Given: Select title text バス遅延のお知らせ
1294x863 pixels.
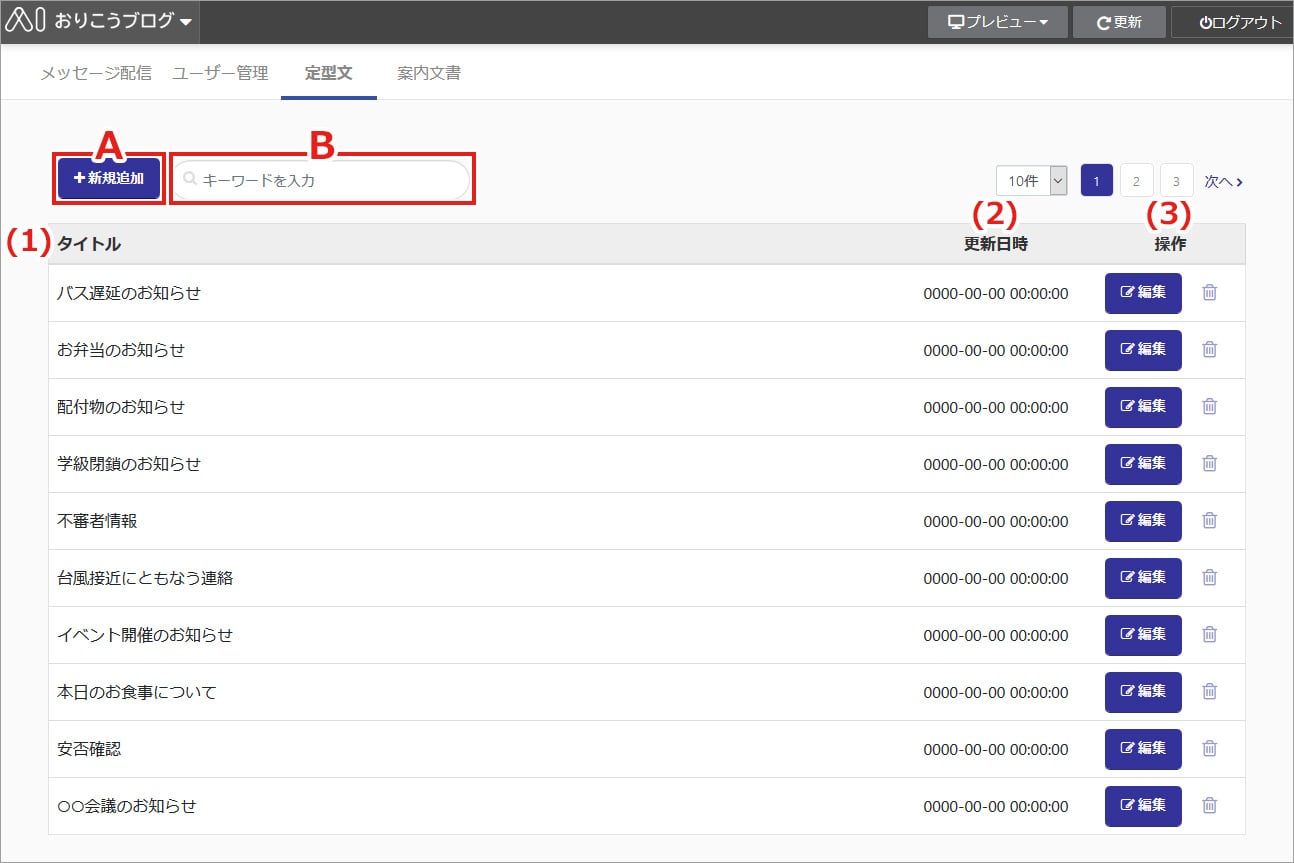Looking at the screenshot, I should click(129, 293).
